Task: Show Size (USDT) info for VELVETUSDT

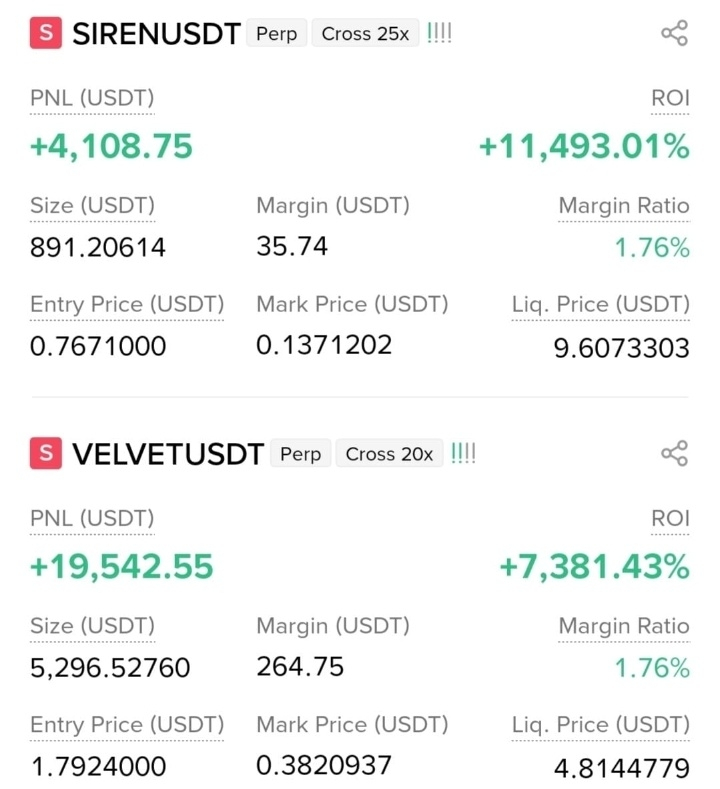Action: (93, 626)
